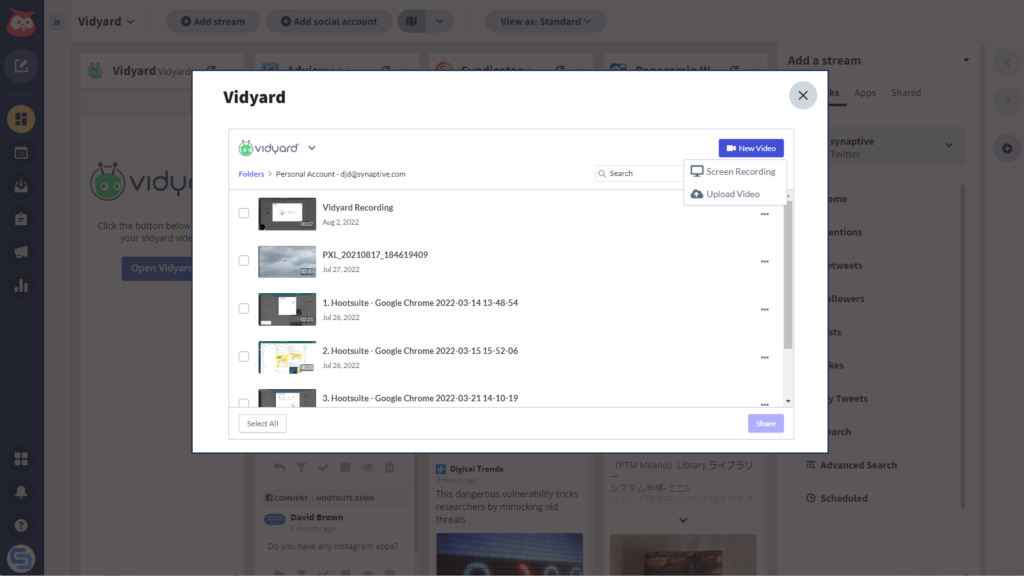The width and height of the screenshot is (1024, 576).
Task: Open the PXL_20210817_184619409 thumbnail
Action: [x=287, y=262]
